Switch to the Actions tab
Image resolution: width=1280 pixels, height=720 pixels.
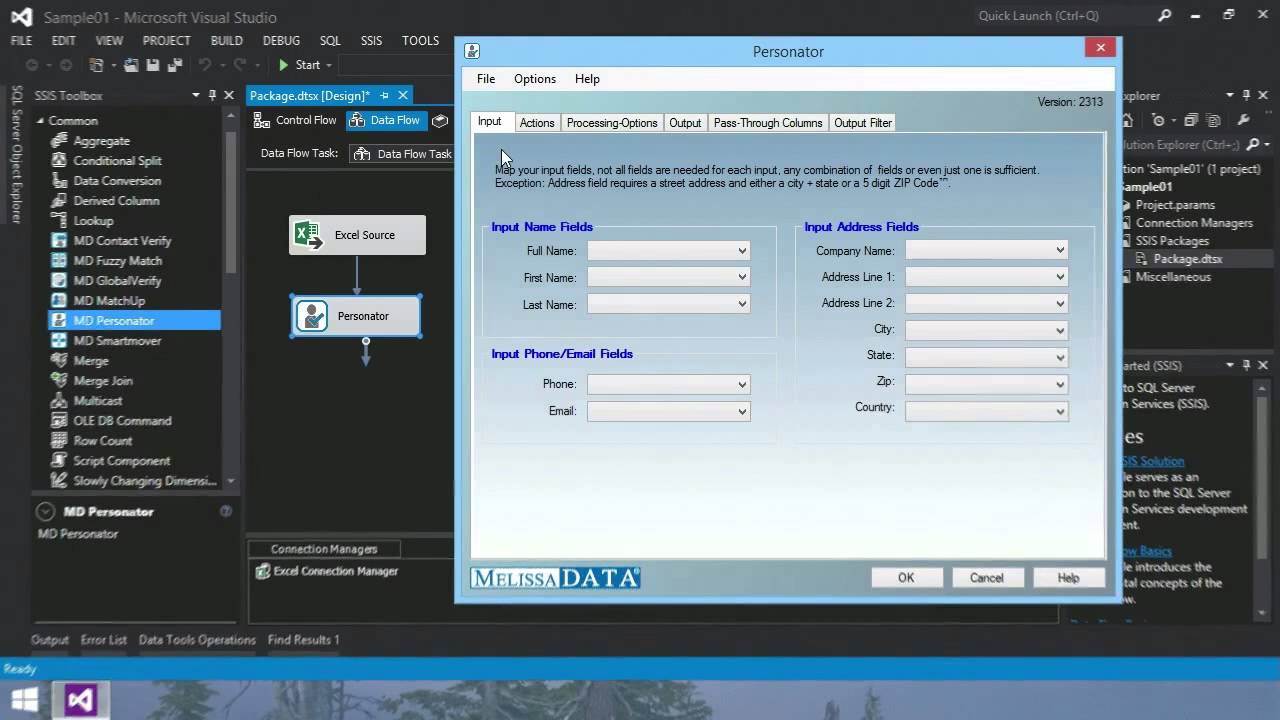pyautogui.click(x=537, y=123)
